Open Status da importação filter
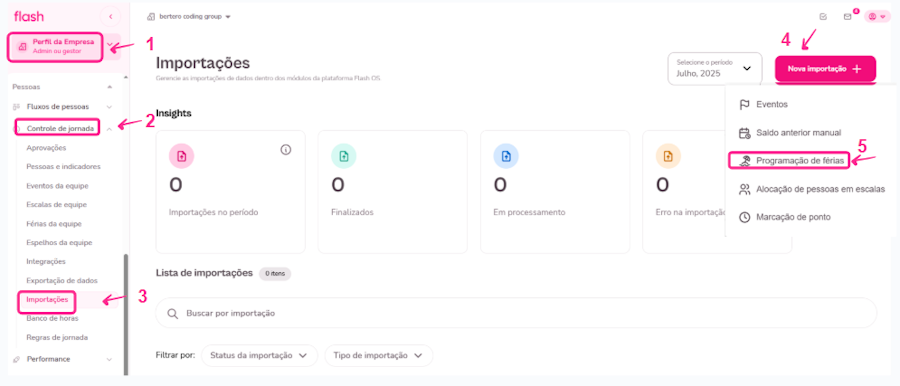The image size is (900, 386). (x=260, y=356)
